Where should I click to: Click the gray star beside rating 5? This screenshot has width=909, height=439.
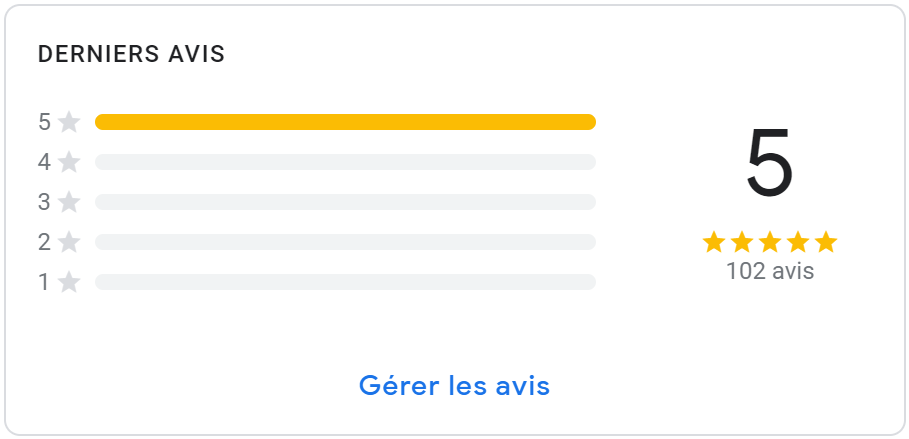(69, 122)
